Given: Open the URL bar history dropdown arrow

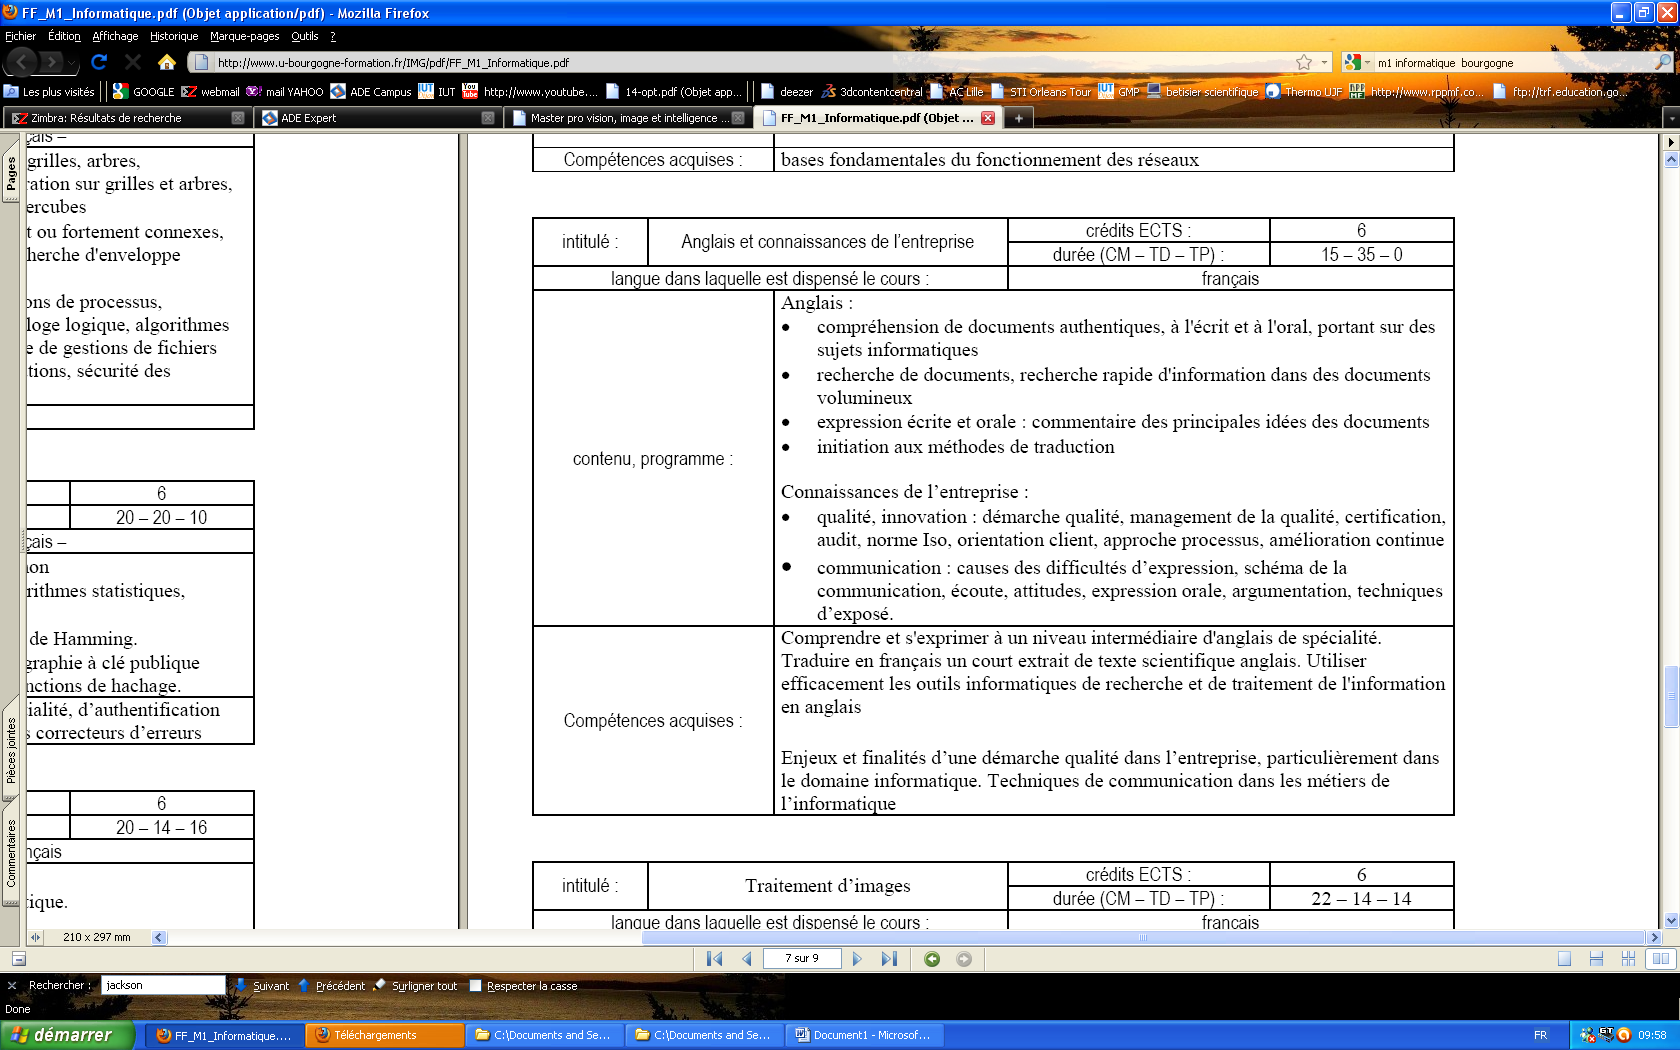Looking at the screenshot, I should click(1325, 62).
